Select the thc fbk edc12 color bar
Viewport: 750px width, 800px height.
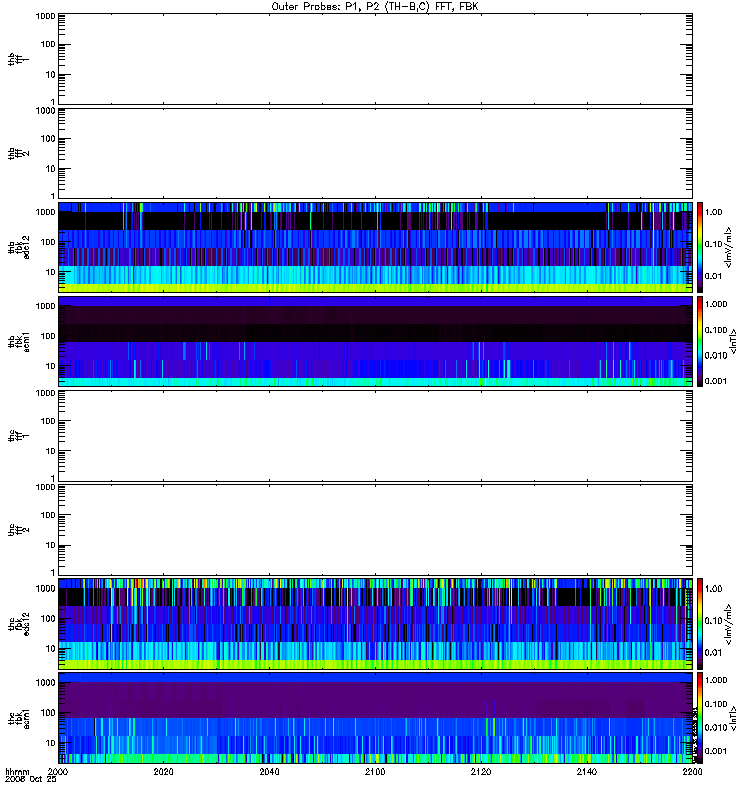(x=700, y=623)
